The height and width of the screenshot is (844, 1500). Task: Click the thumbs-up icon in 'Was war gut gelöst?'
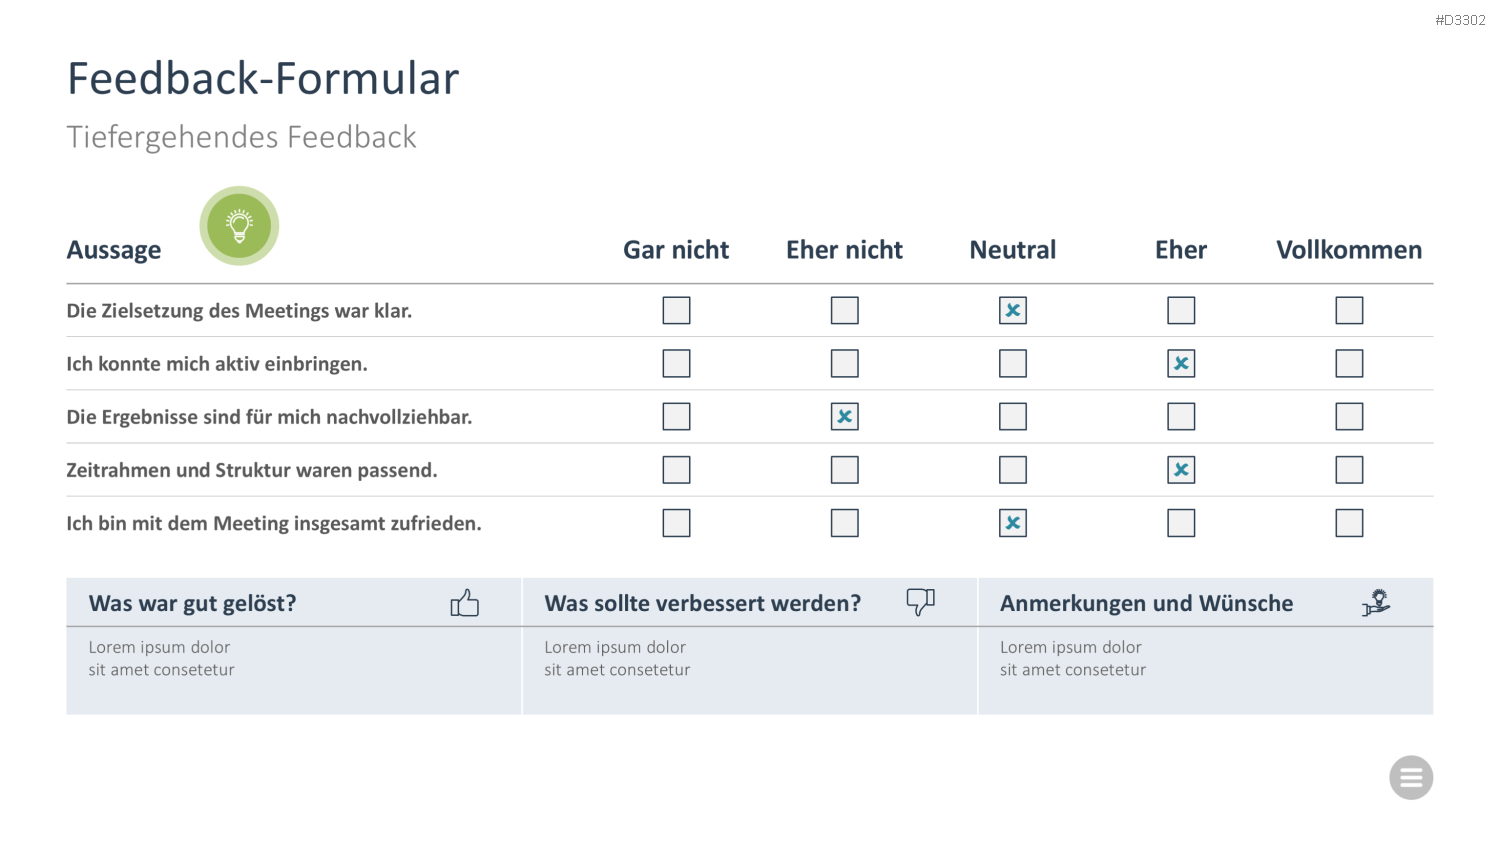[464, 603]
